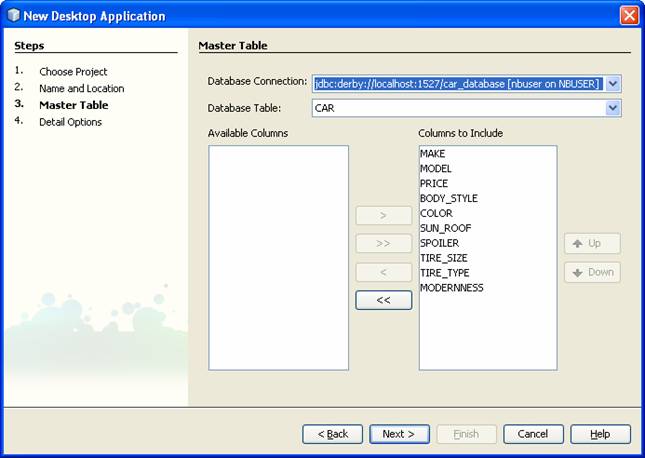
Task: Click the NetBeans cube icon in title bar
Action: coord(13,15)
